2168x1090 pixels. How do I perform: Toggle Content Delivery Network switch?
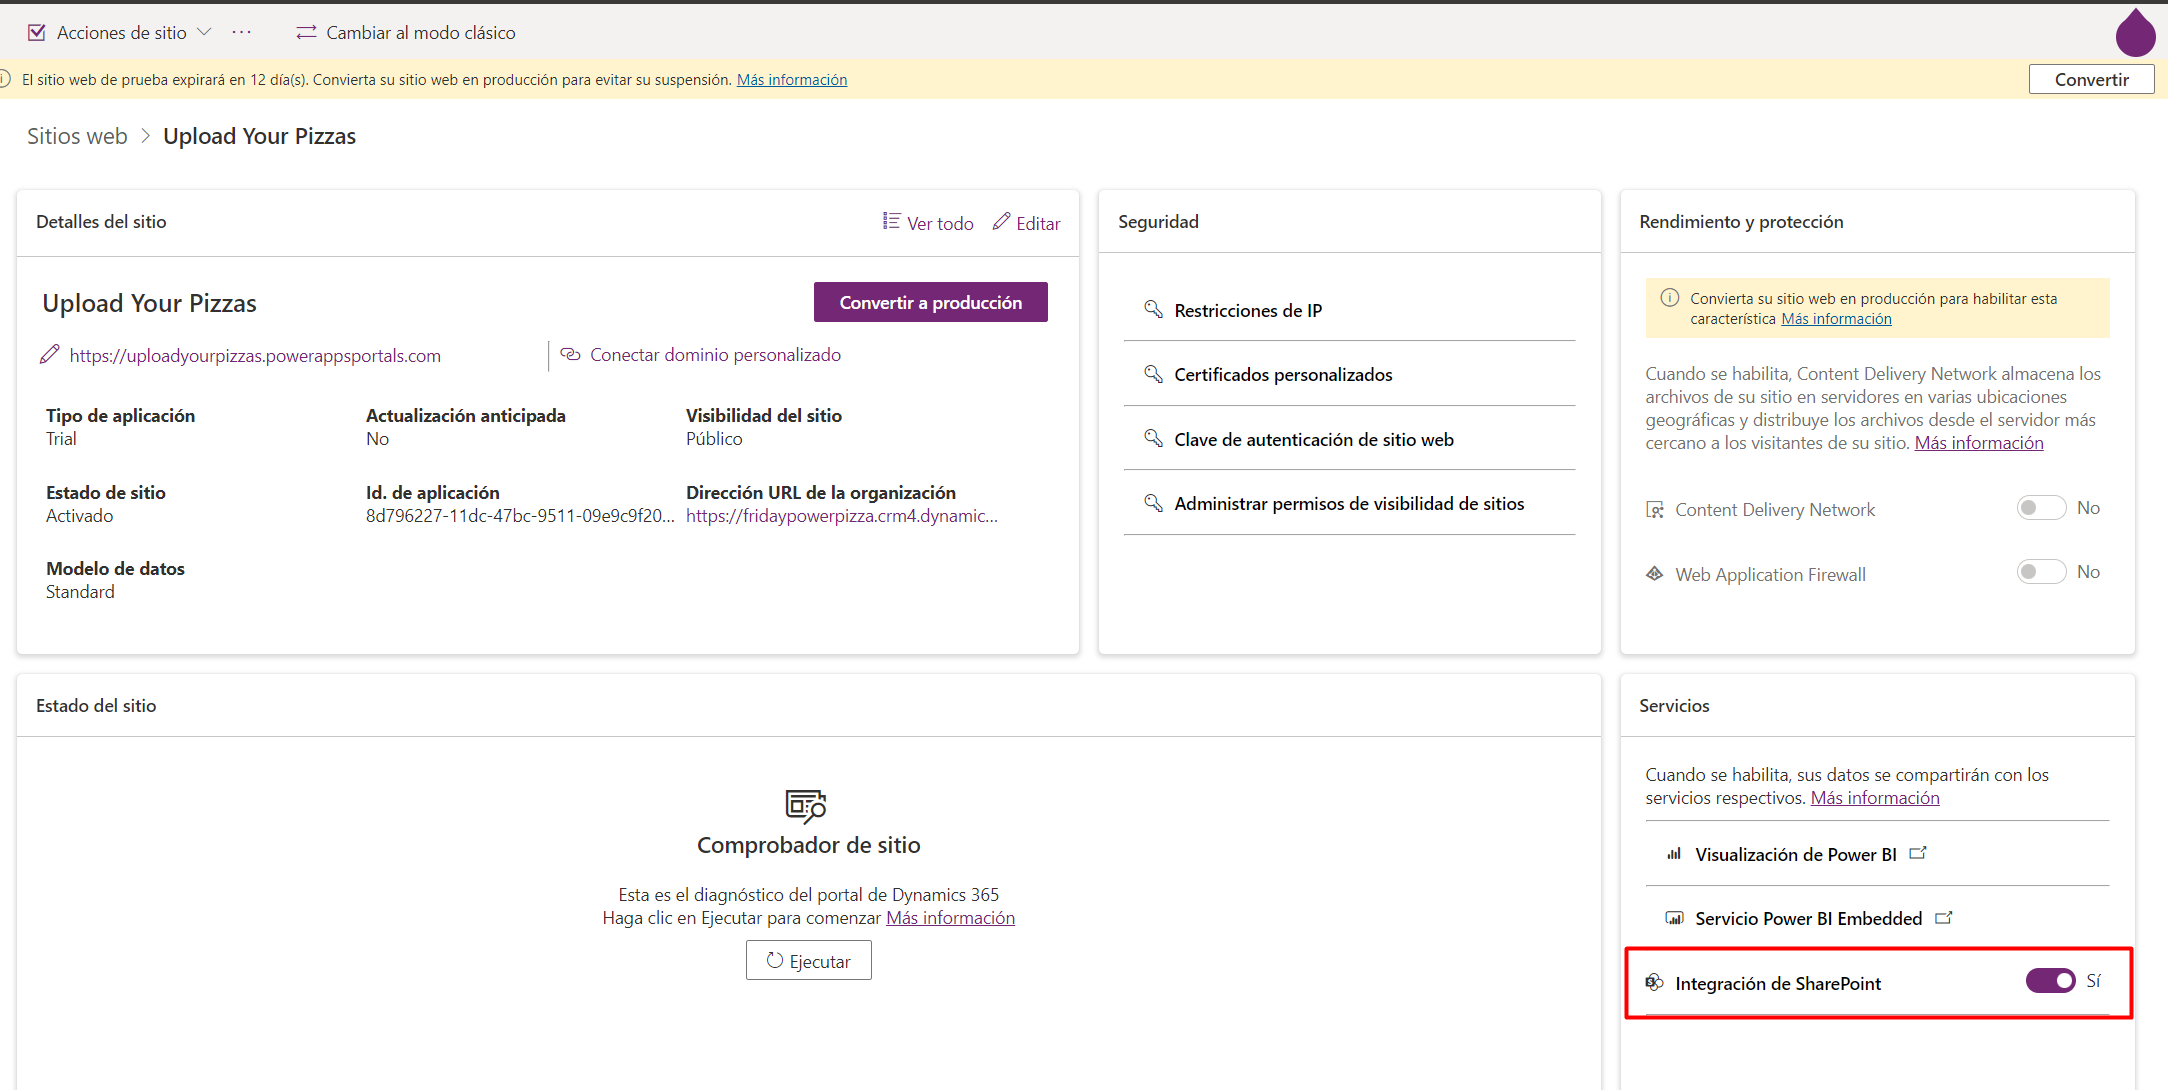click(2041, 508)
